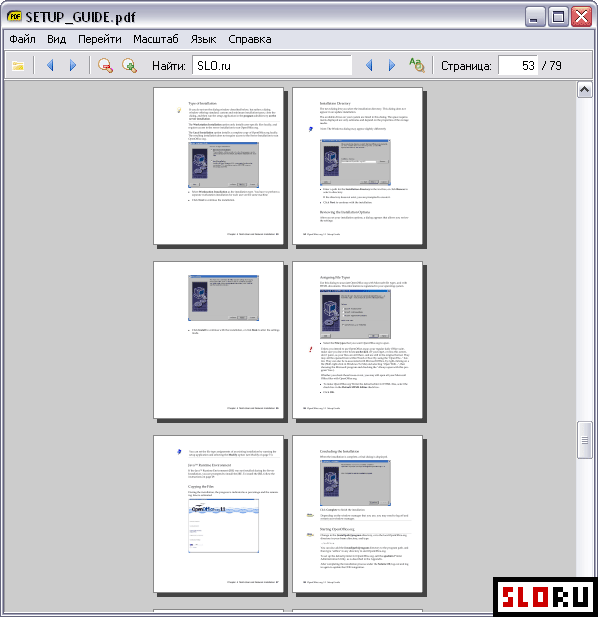Open the Перейти menu
This screenshot has width=598, height=617.
tap(100, 39)
